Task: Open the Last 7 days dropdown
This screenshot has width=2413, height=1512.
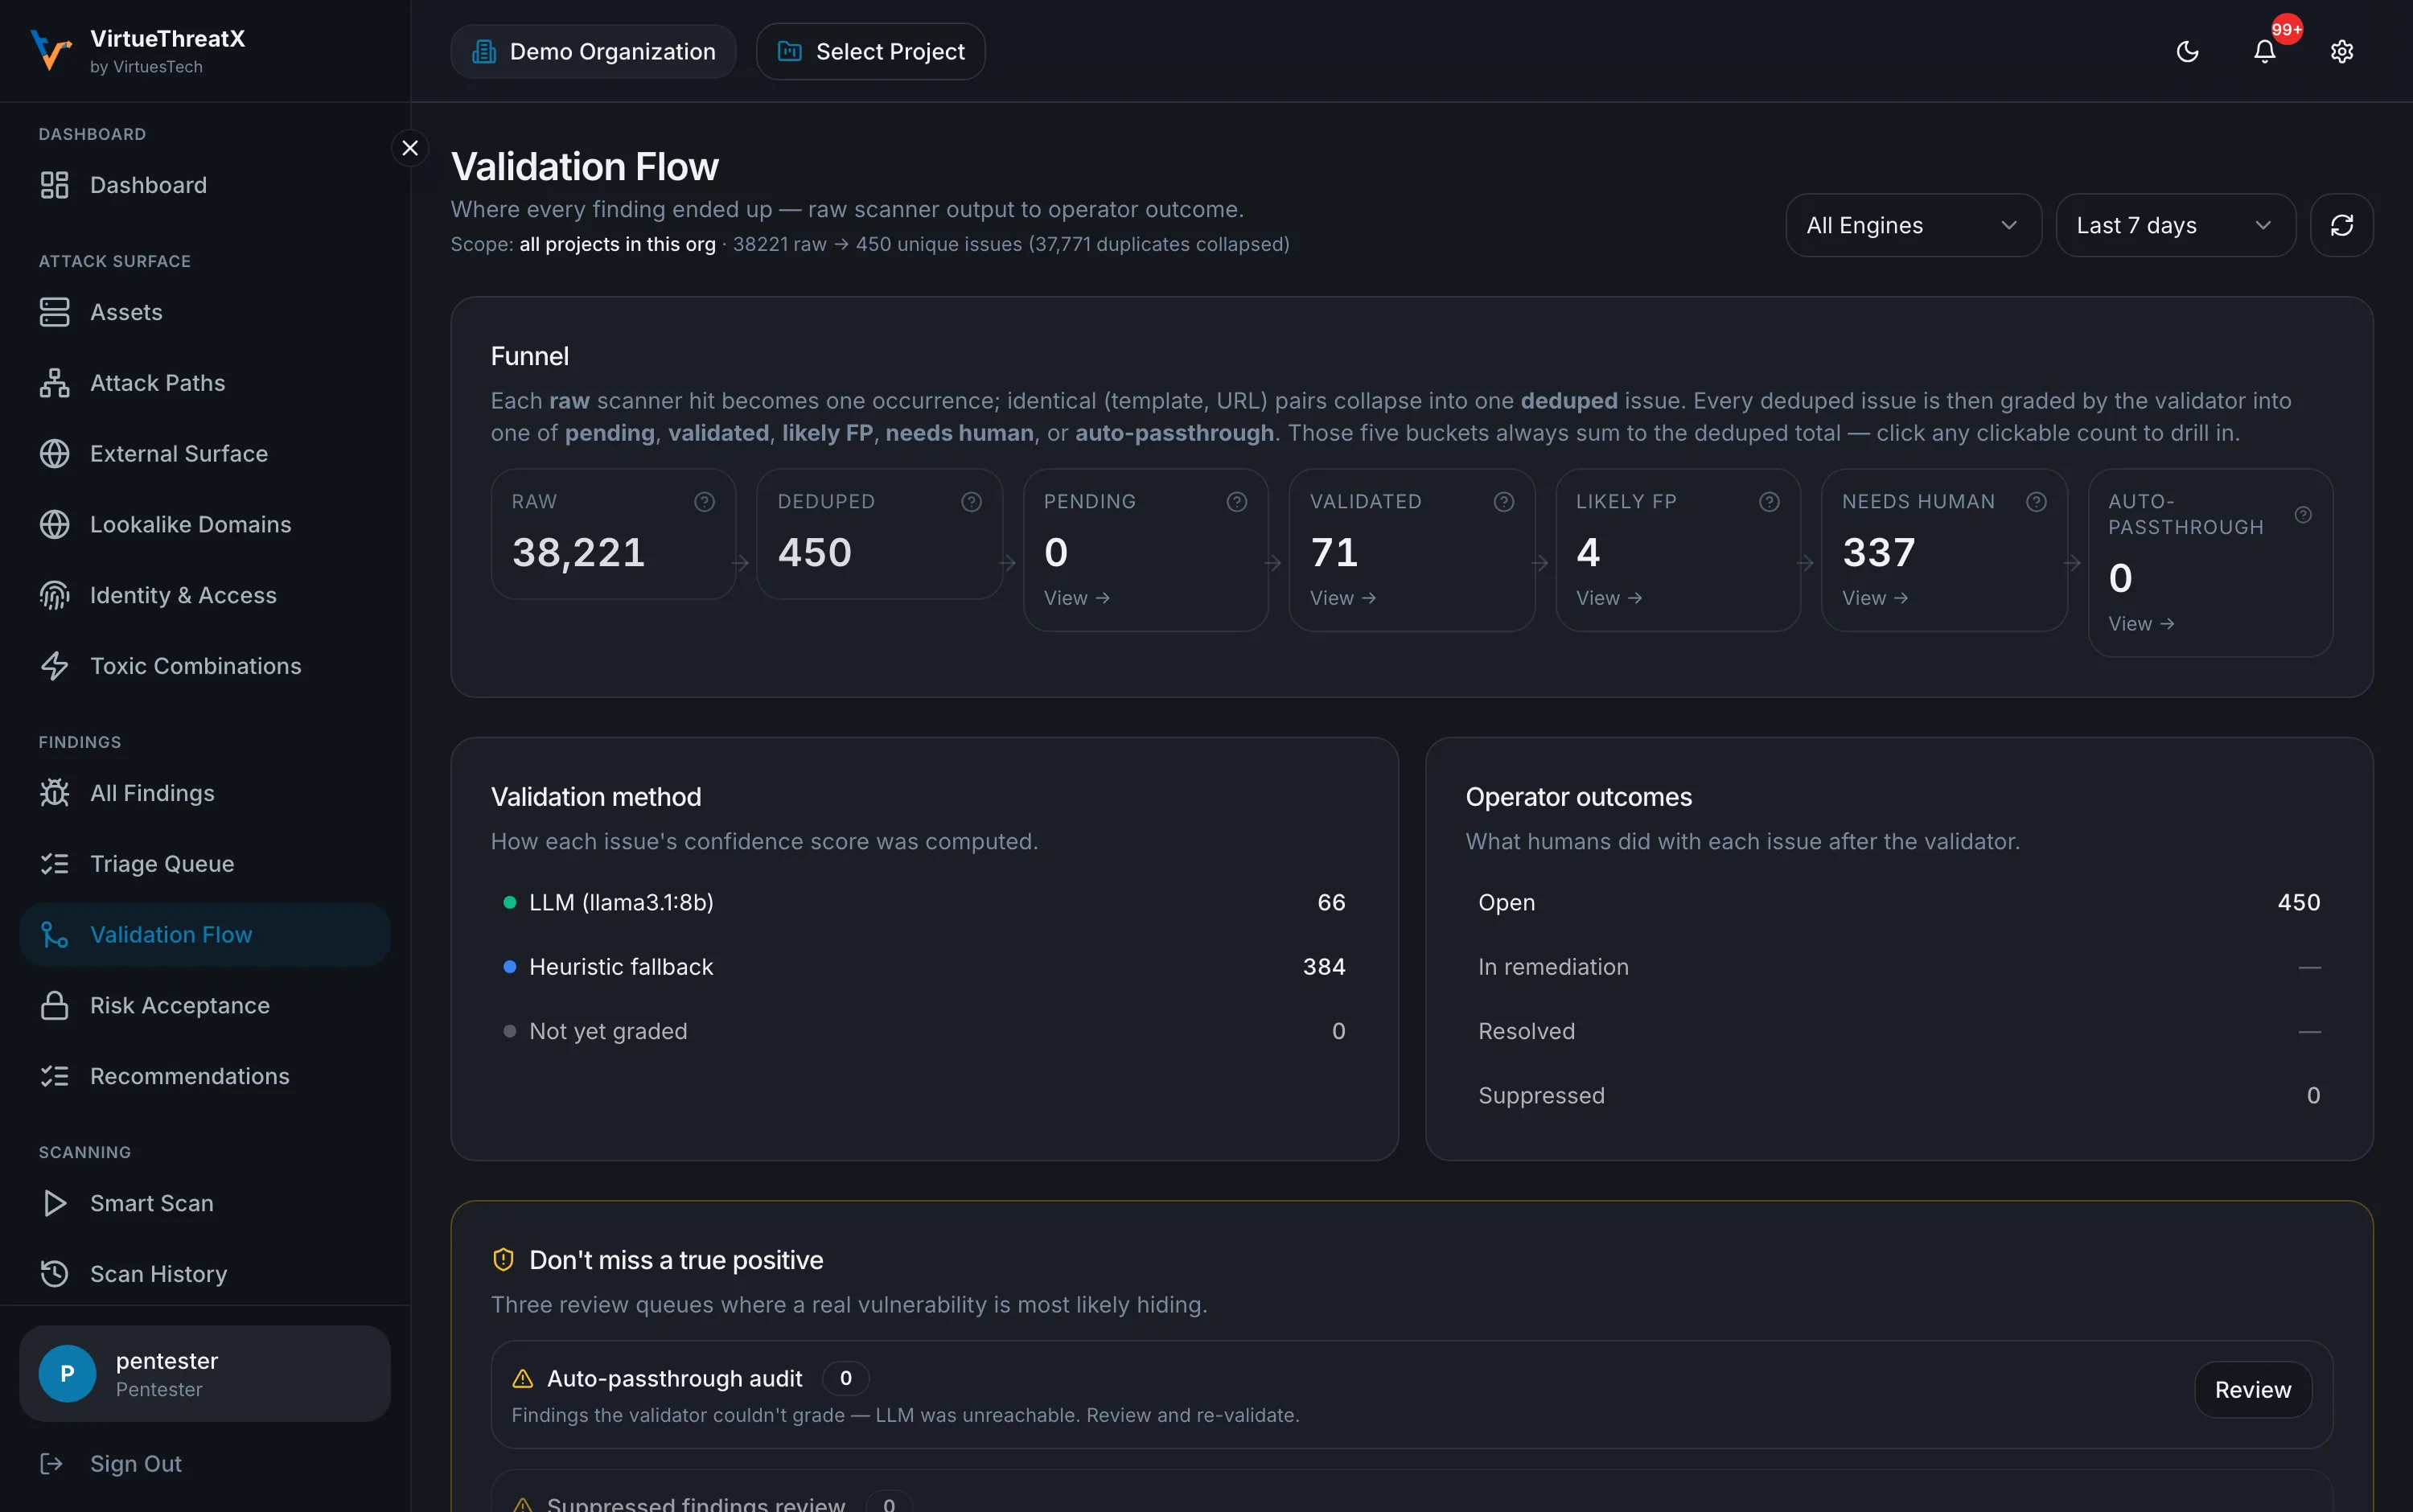Action: tap(2175, 225)
